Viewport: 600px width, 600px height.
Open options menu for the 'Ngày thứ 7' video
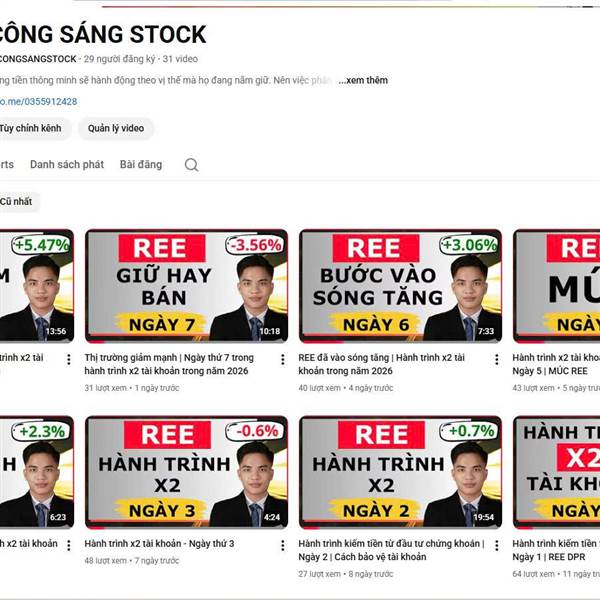(x=282, y=359)
